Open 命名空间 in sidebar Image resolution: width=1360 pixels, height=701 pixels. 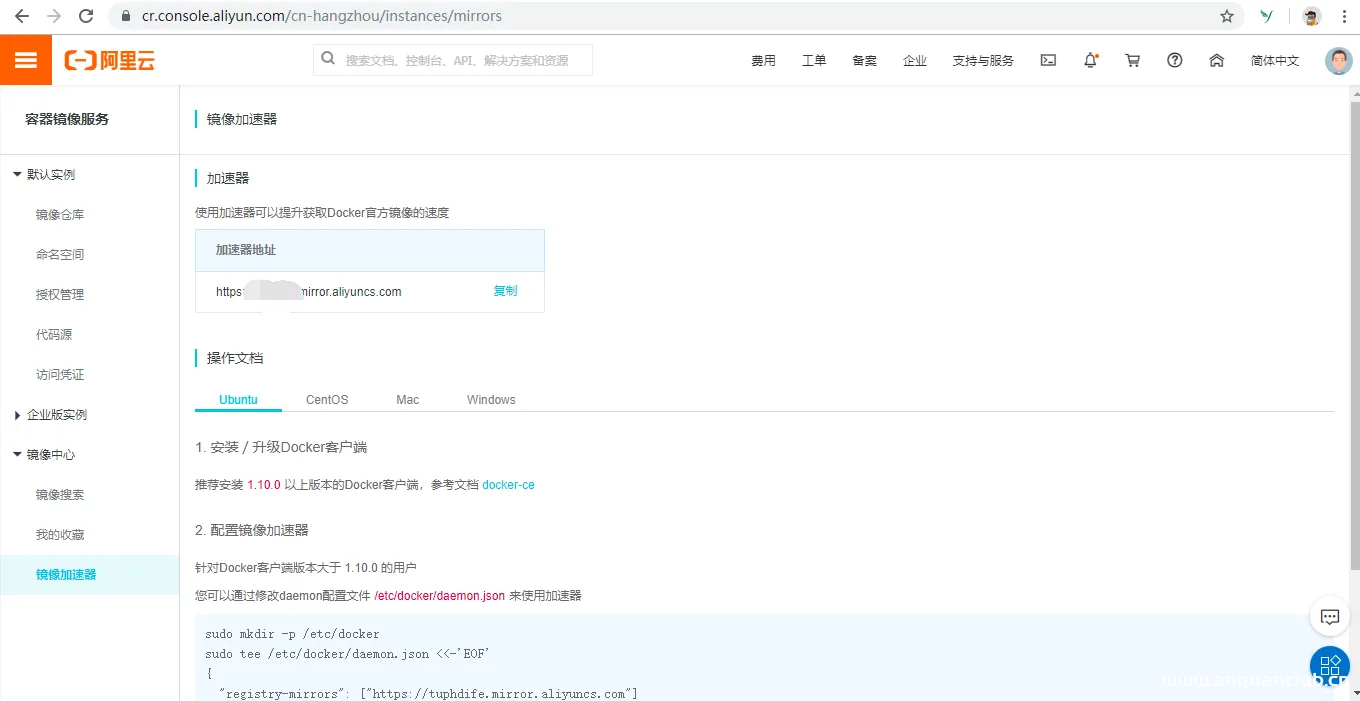[x=60, y=254]
